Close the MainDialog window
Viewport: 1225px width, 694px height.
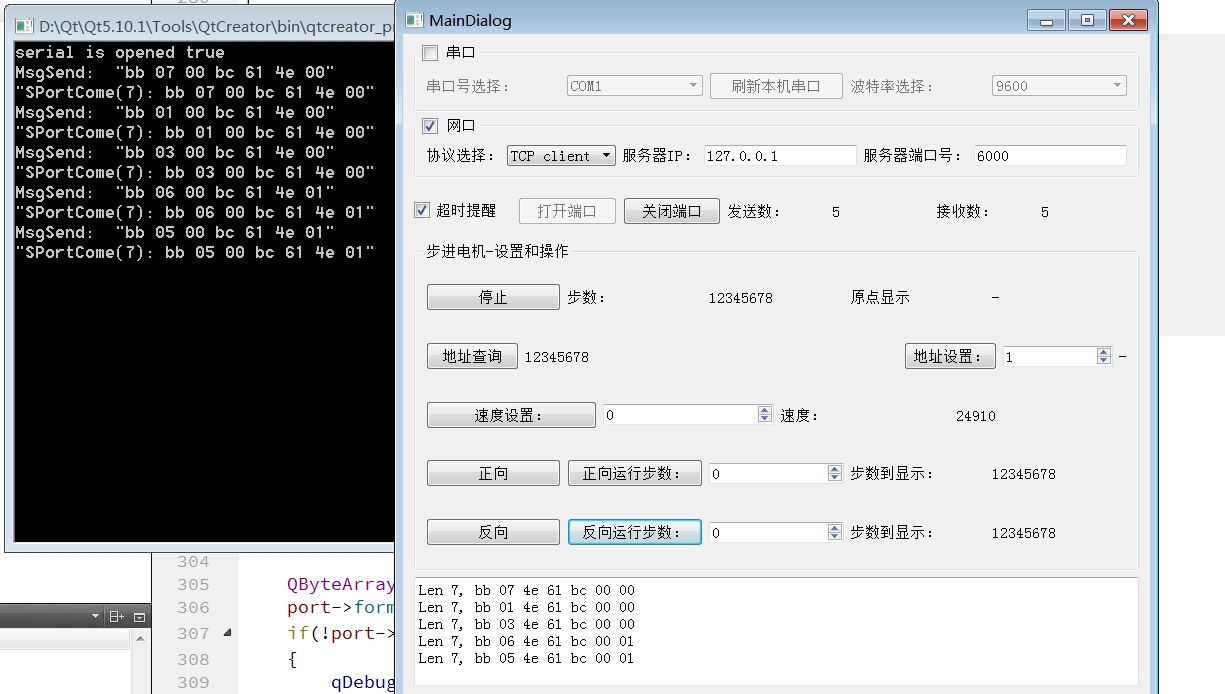(1128, 20)
